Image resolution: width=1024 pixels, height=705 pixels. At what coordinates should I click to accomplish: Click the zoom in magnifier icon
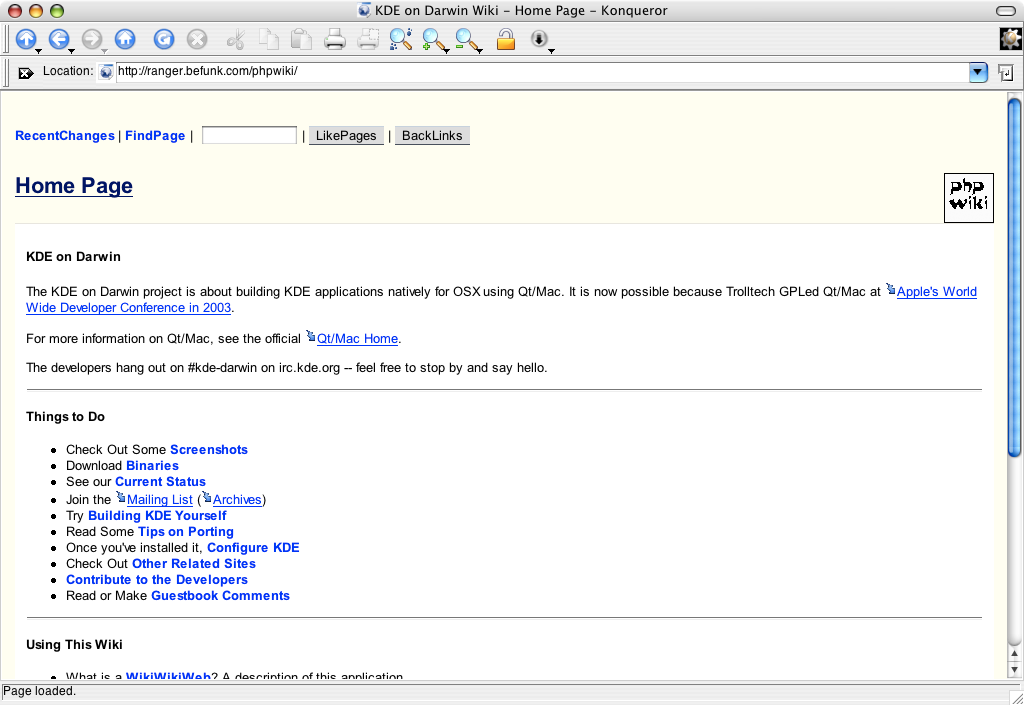tap(433, 39)
